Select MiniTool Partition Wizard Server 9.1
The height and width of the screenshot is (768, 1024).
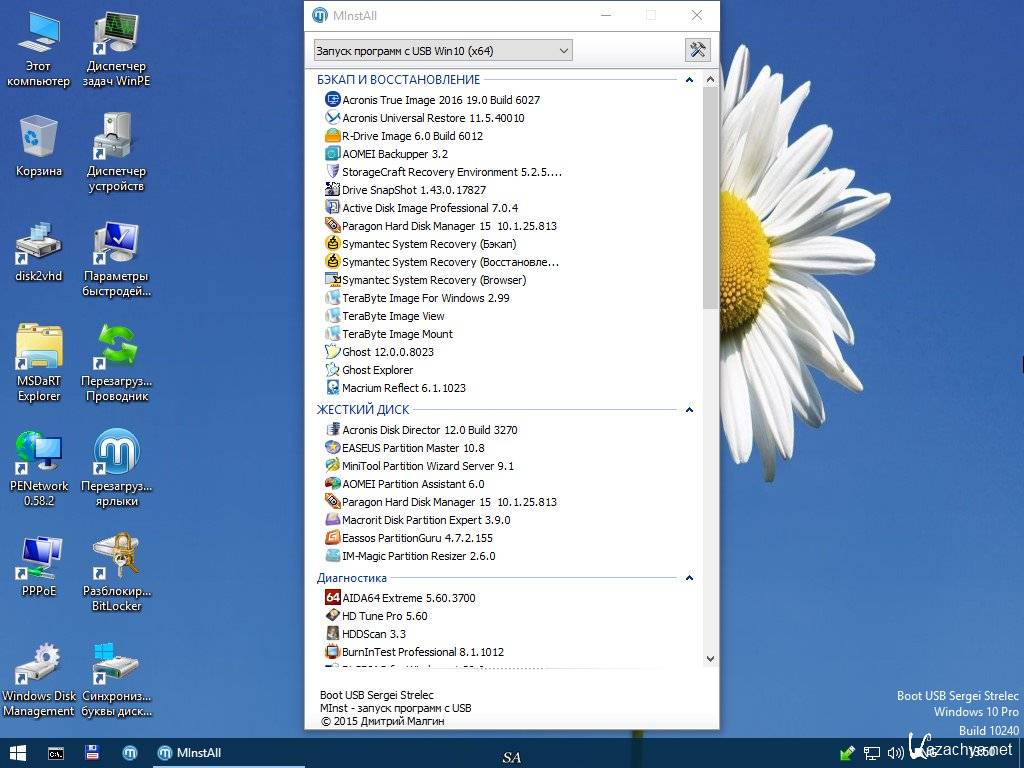point(427,466)
